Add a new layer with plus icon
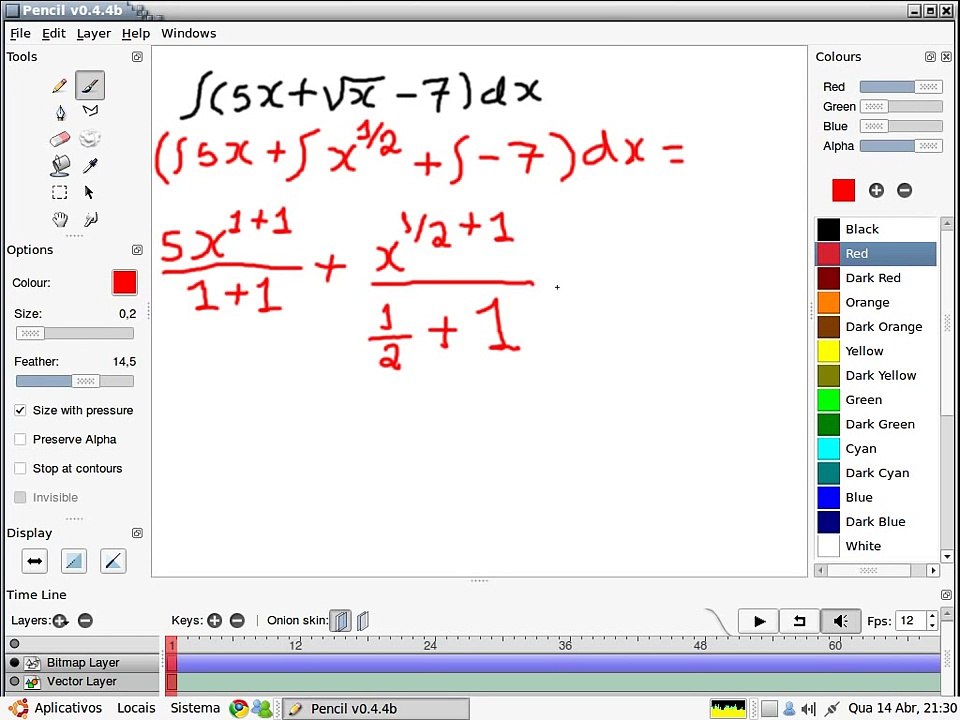The width and height of the screenshot is (960, 720). [59, 621]
